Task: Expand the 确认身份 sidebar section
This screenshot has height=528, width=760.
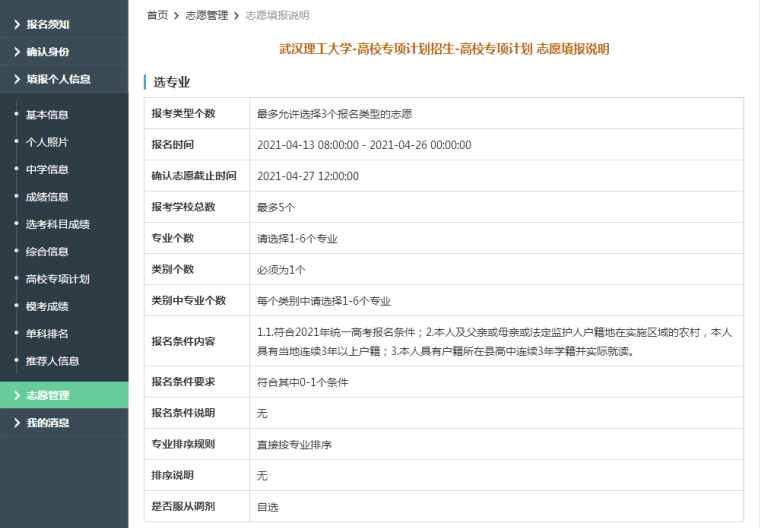Action: [64, 51]
